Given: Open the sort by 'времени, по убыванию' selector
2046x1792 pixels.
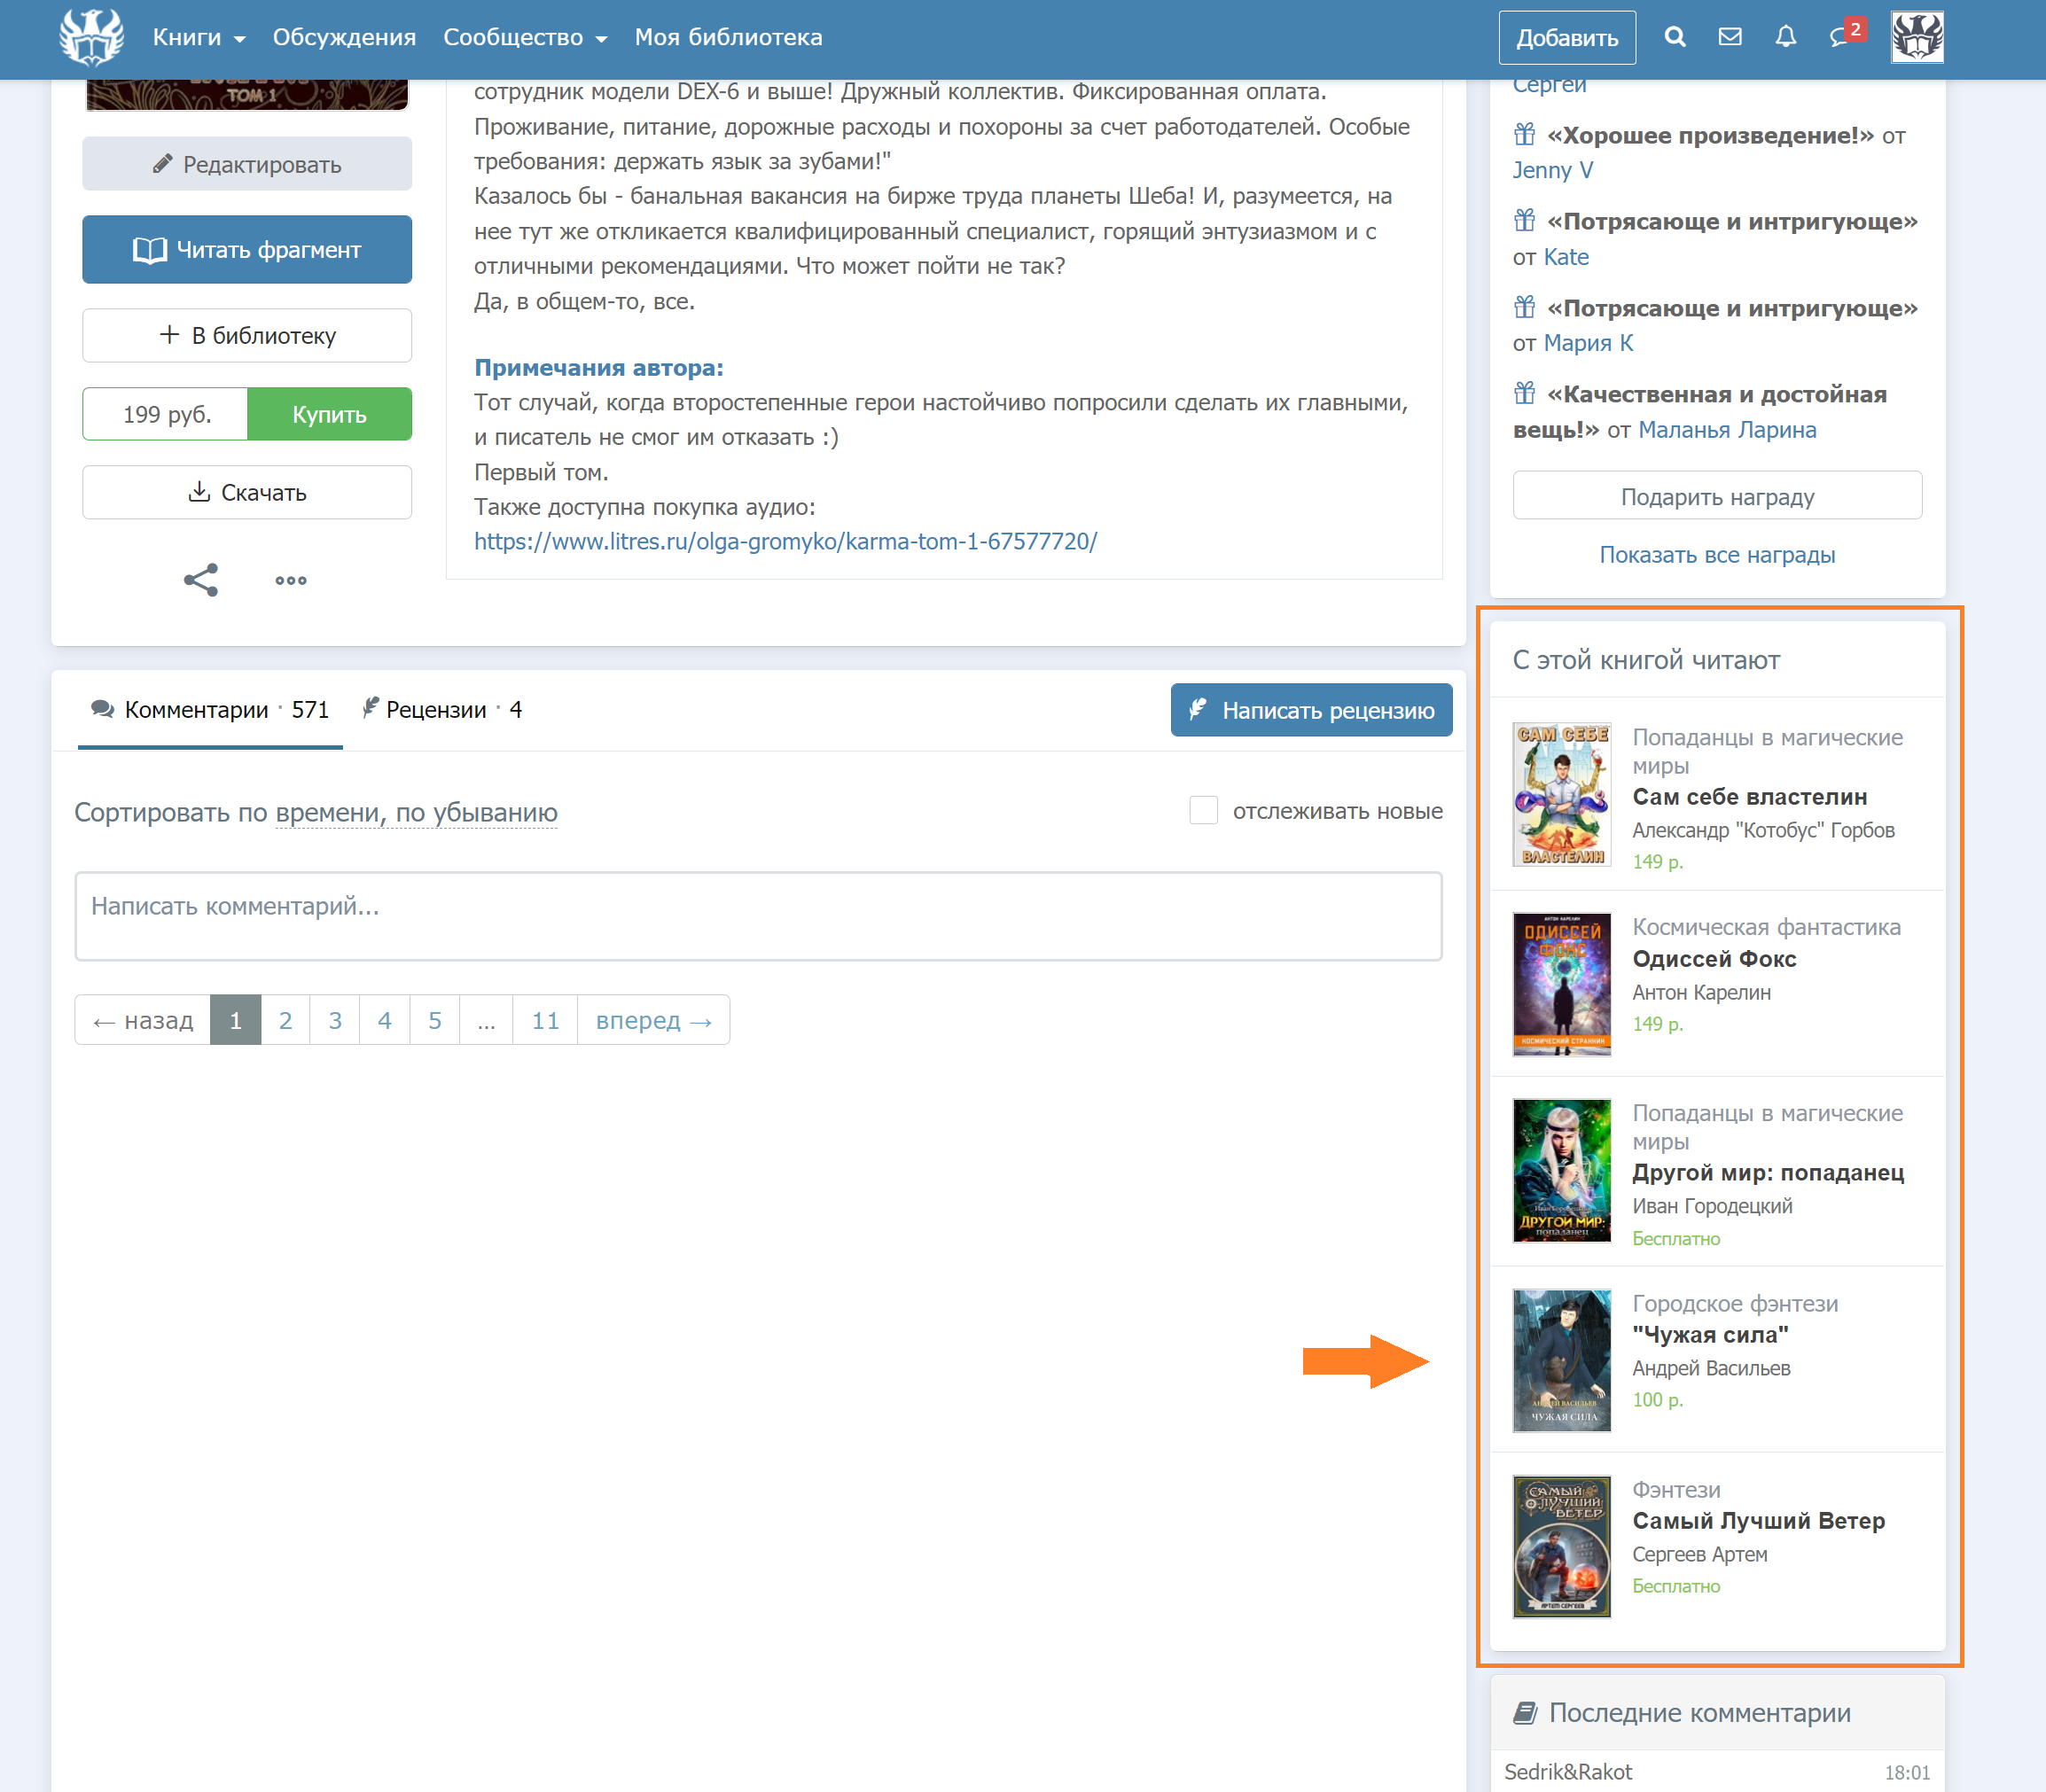Looking at the screenshot, I should coord(416,812).
